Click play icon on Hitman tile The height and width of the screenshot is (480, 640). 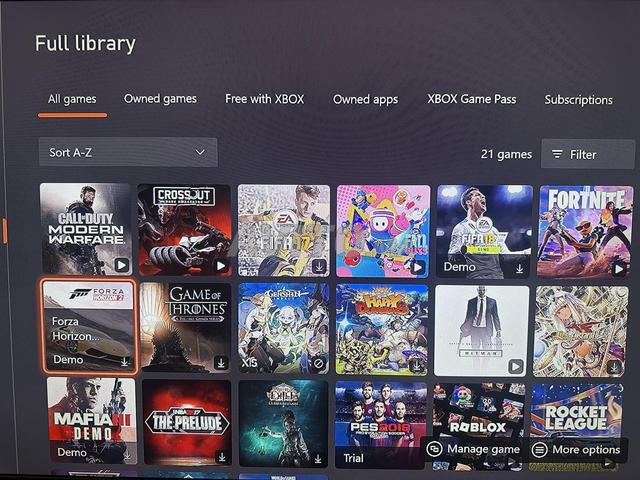click(x=516, y=366)
